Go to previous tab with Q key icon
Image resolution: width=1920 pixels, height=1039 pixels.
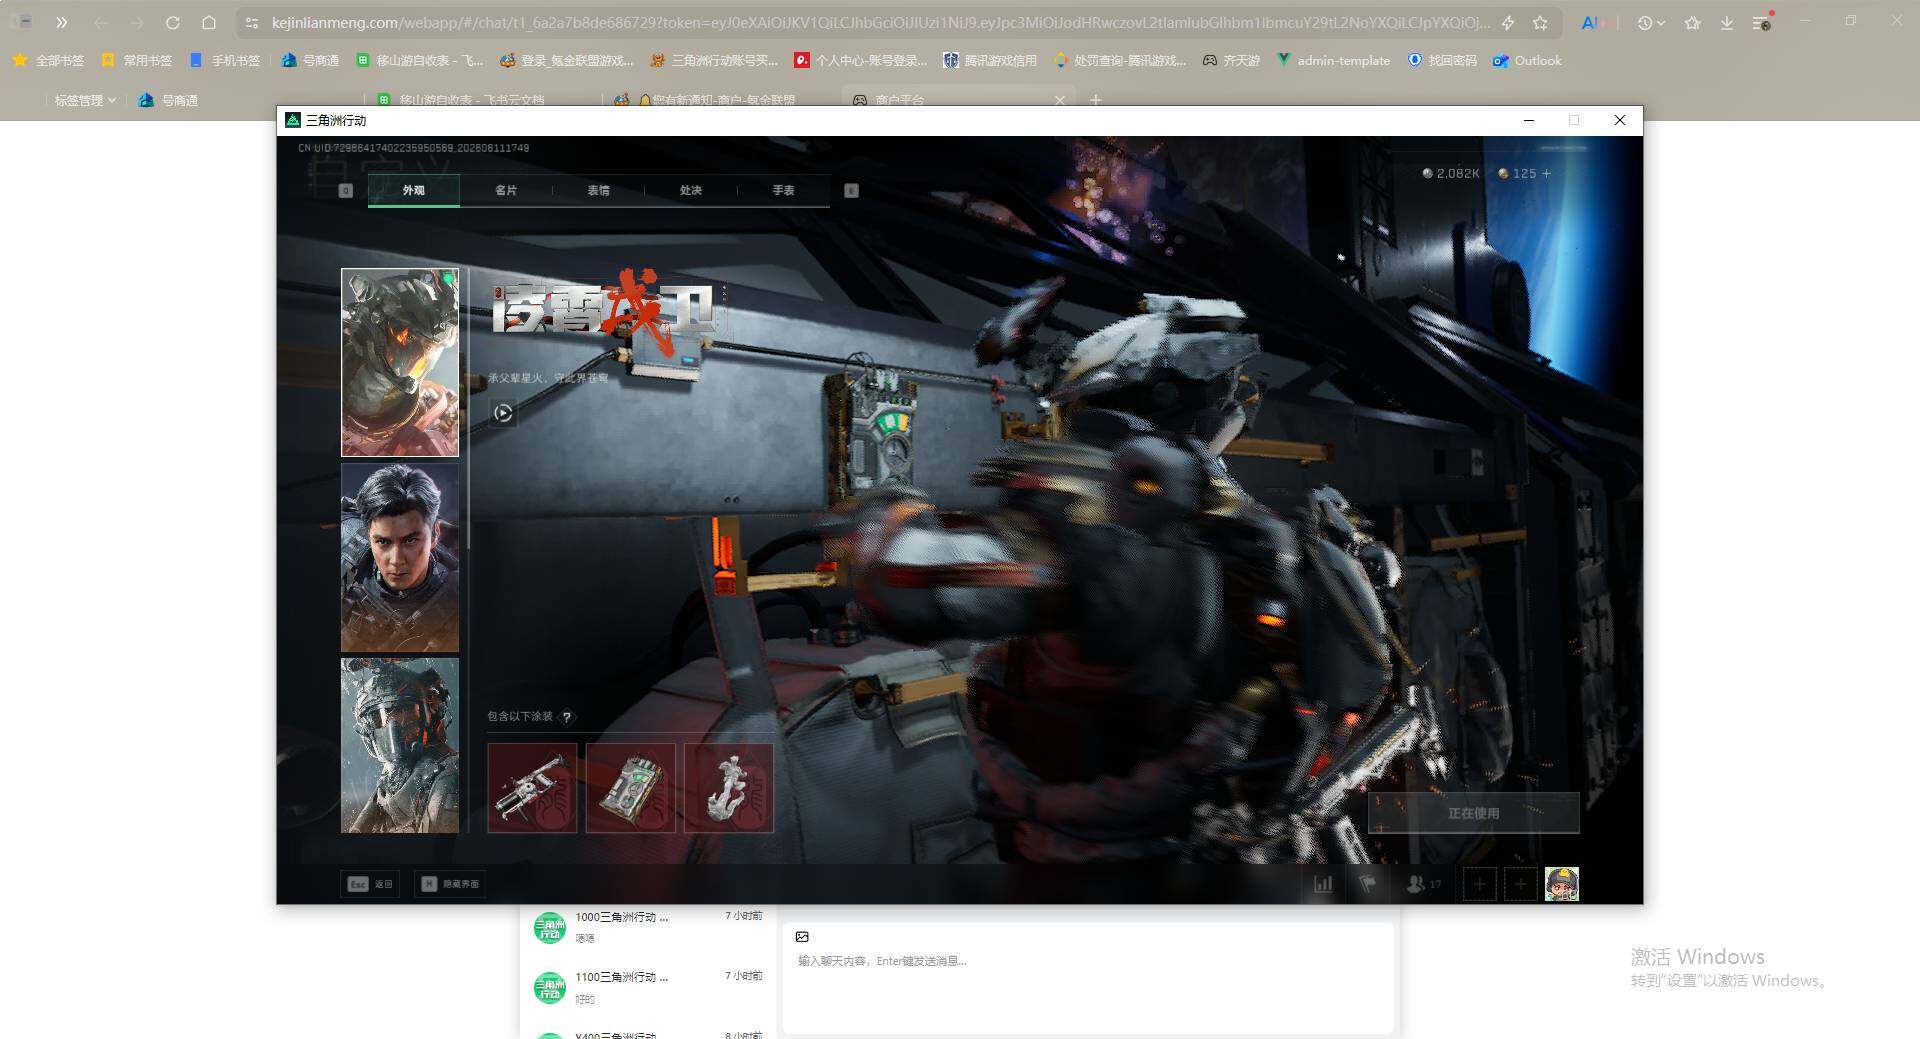pyautogui.click(x=346, y=190)
